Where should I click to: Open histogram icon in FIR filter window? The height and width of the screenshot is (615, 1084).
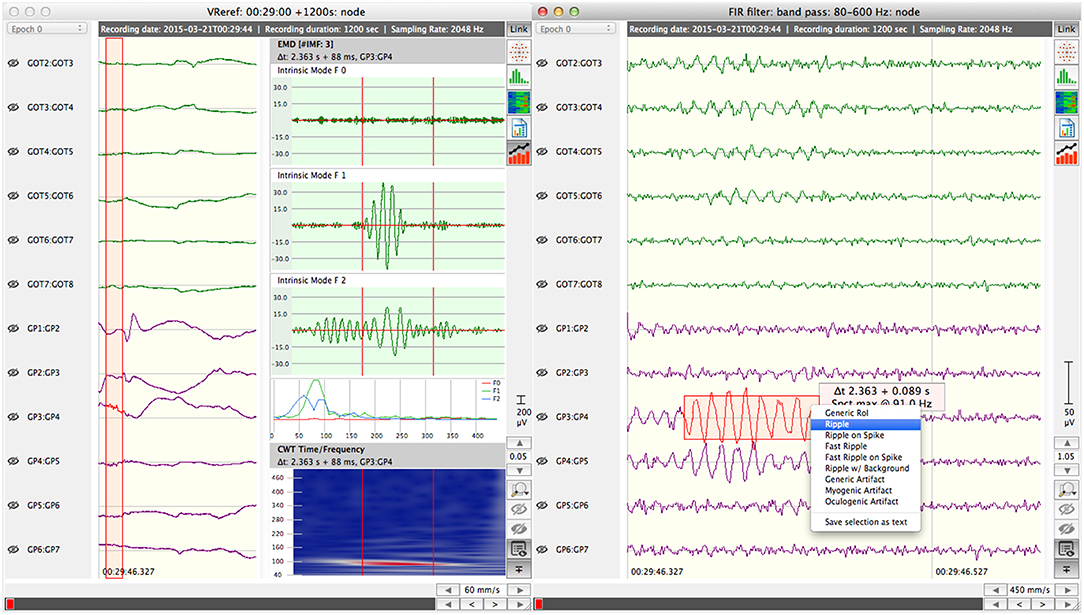[1066, 77]
